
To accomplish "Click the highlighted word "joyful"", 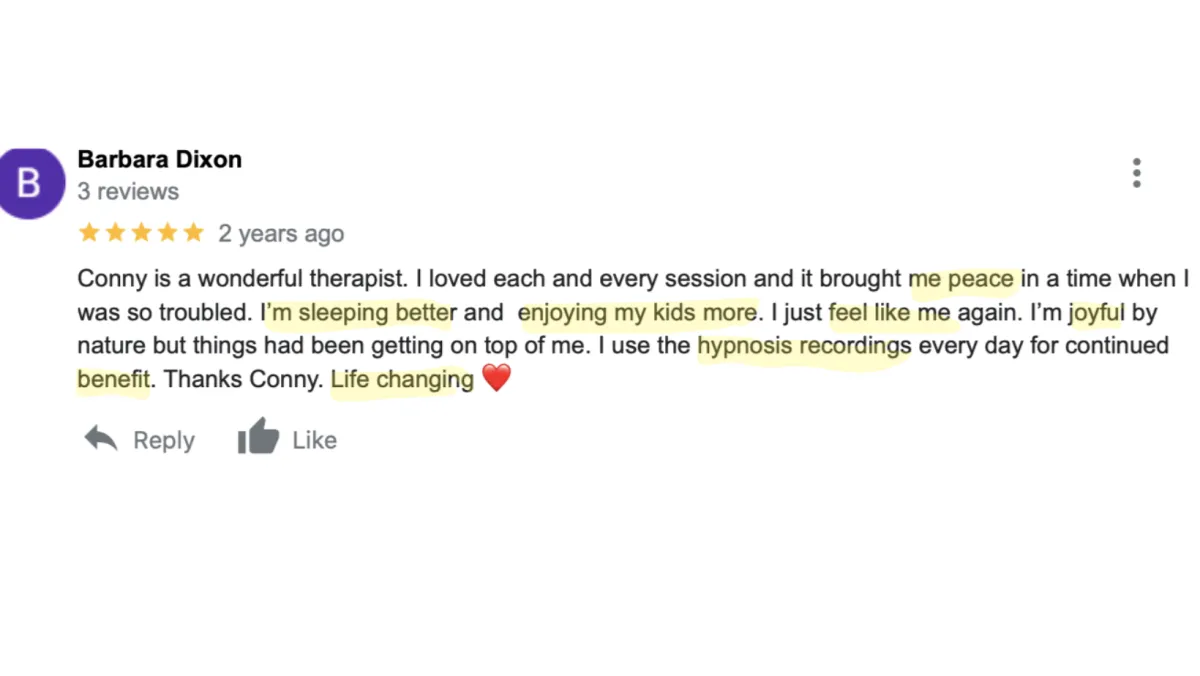I will [1097, 313].
